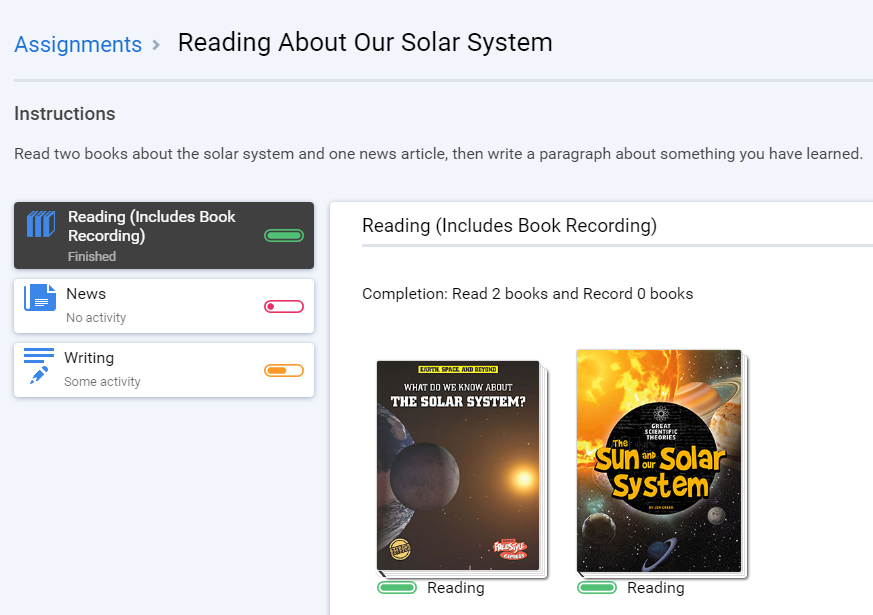Viewport: 873px width, 615px height.
Task: Click progress bar under 'What Do We Know' book
Action: click(397, 587)
